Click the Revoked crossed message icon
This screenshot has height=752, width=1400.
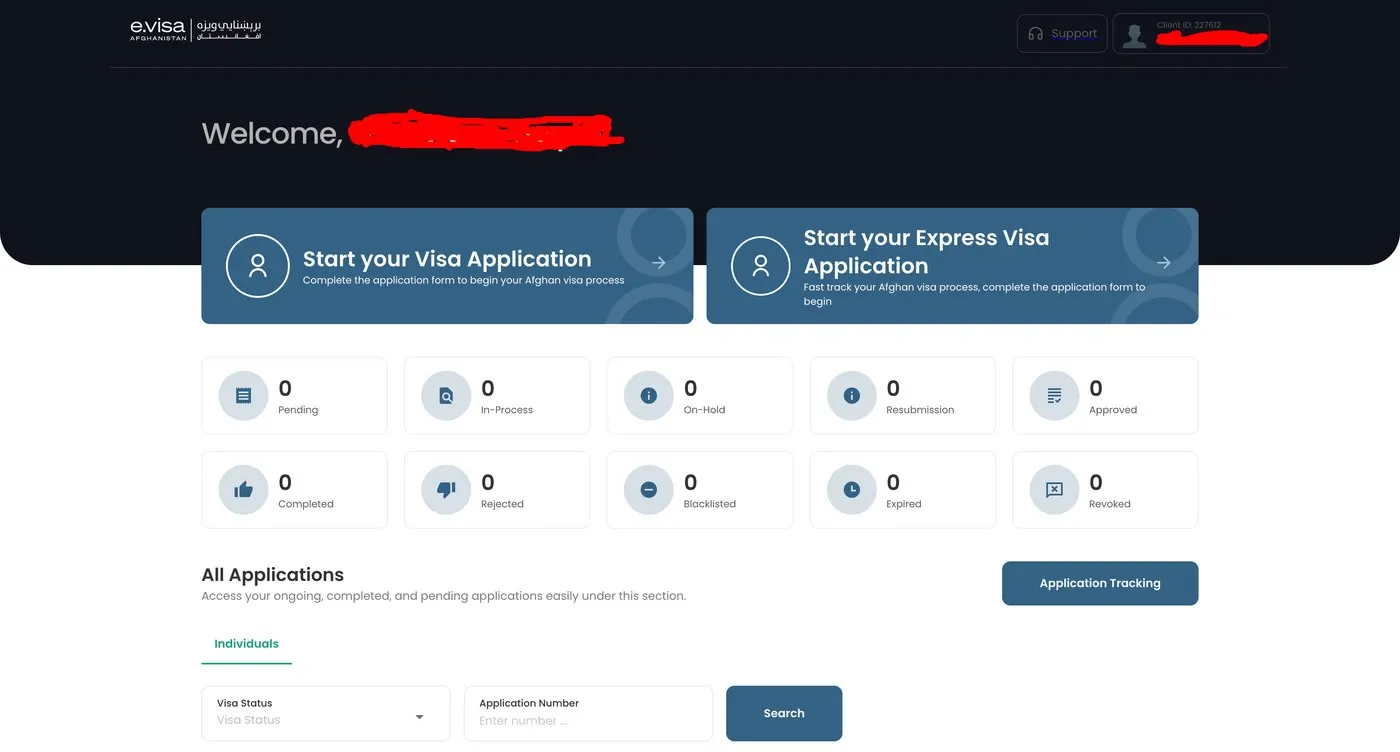[x=1054, y=490]
